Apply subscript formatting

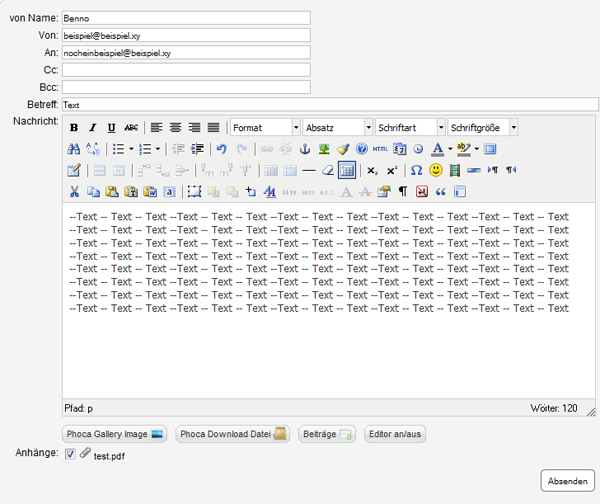tap(372, 170)
